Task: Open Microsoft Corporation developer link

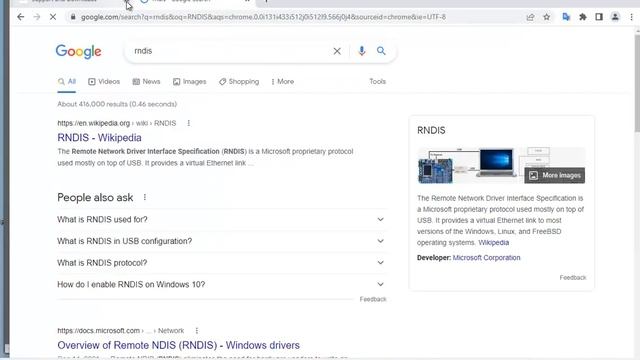Action: [x=487, y=258]
